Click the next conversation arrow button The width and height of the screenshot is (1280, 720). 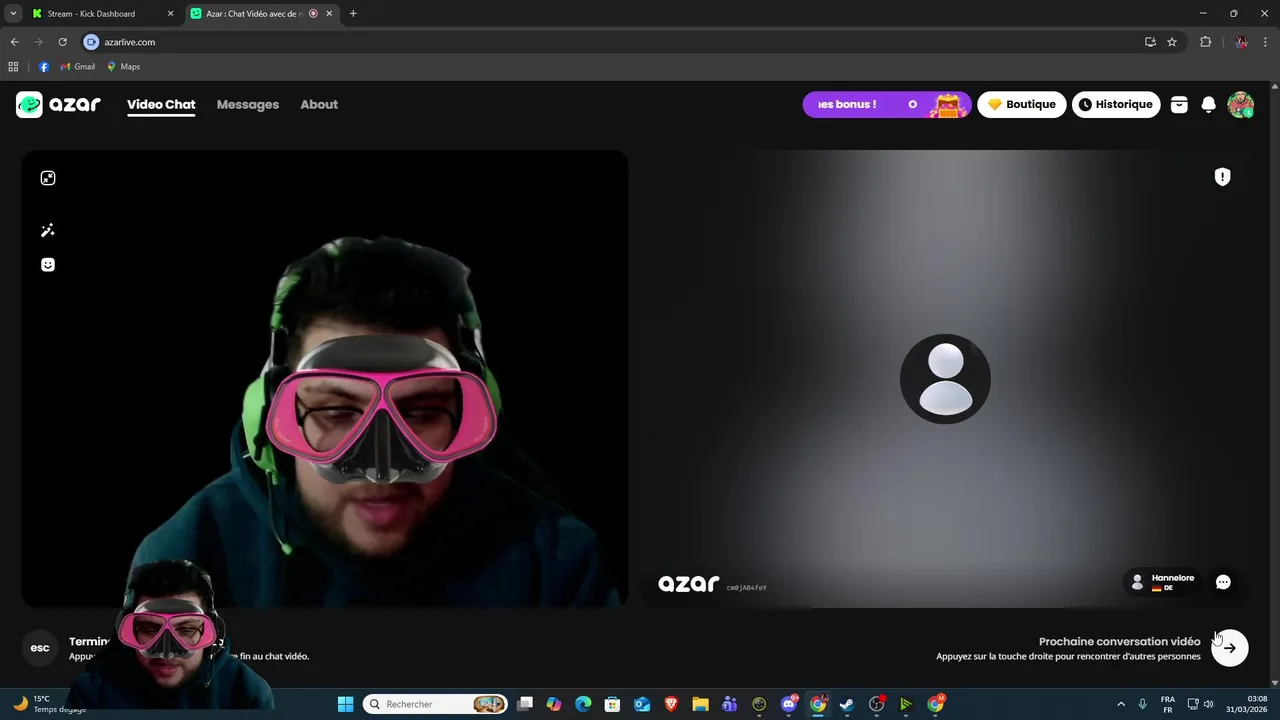coord(1230,648)
